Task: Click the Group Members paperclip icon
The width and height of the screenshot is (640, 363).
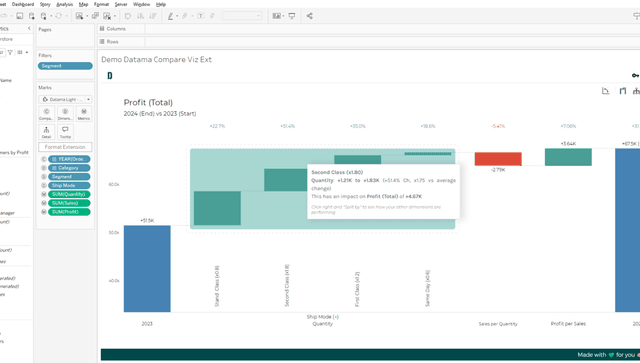Action: tap(184, 16)
